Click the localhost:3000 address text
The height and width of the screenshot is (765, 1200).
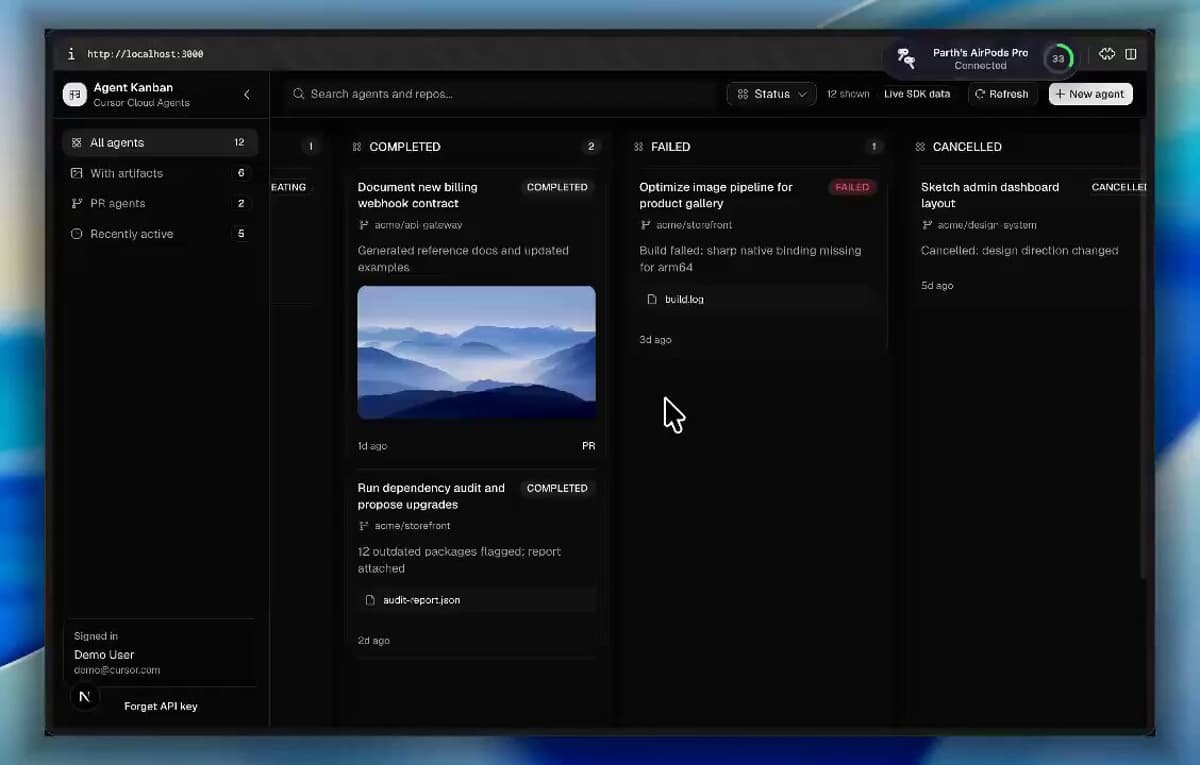click(x=145, y=54)
